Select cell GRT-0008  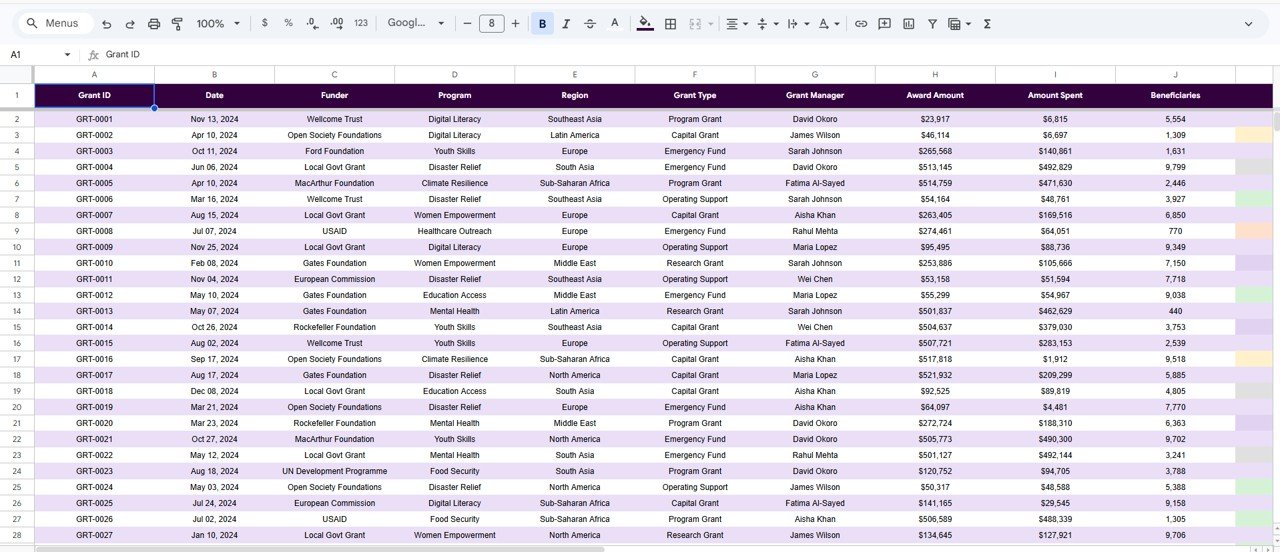94,231
